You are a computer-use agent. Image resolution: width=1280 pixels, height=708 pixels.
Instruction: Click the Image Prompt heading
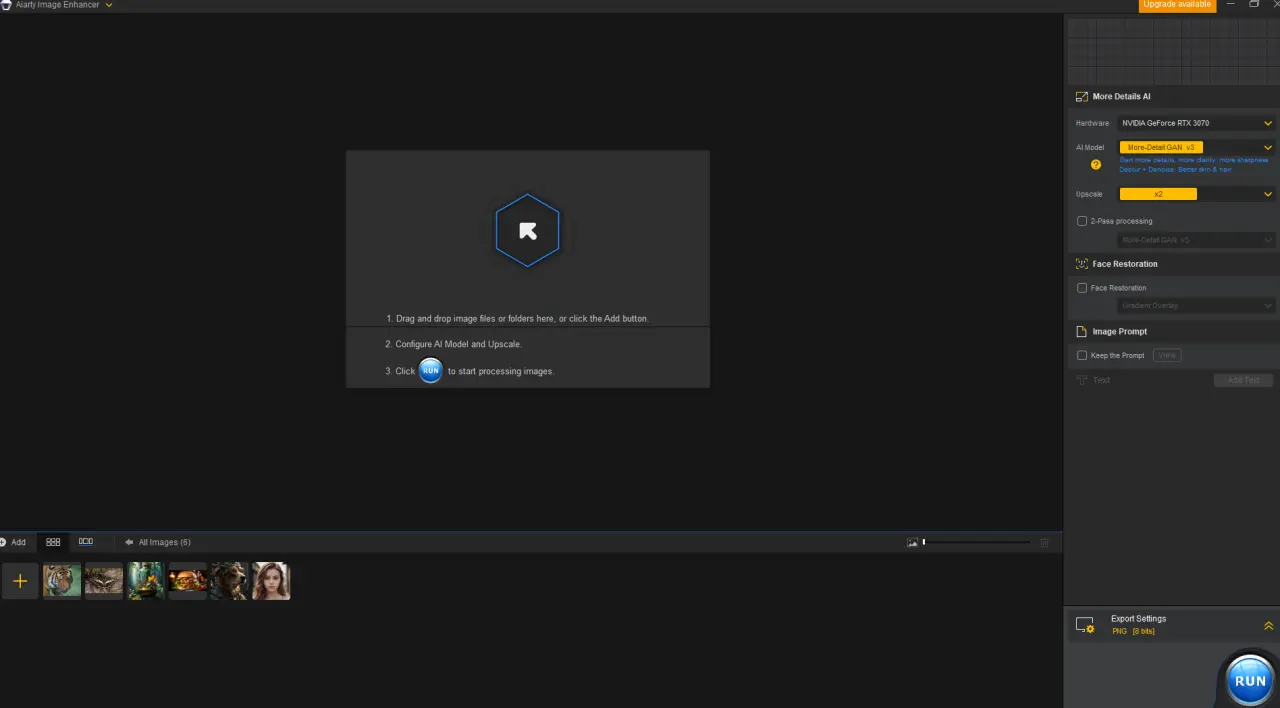point(1119,331)
